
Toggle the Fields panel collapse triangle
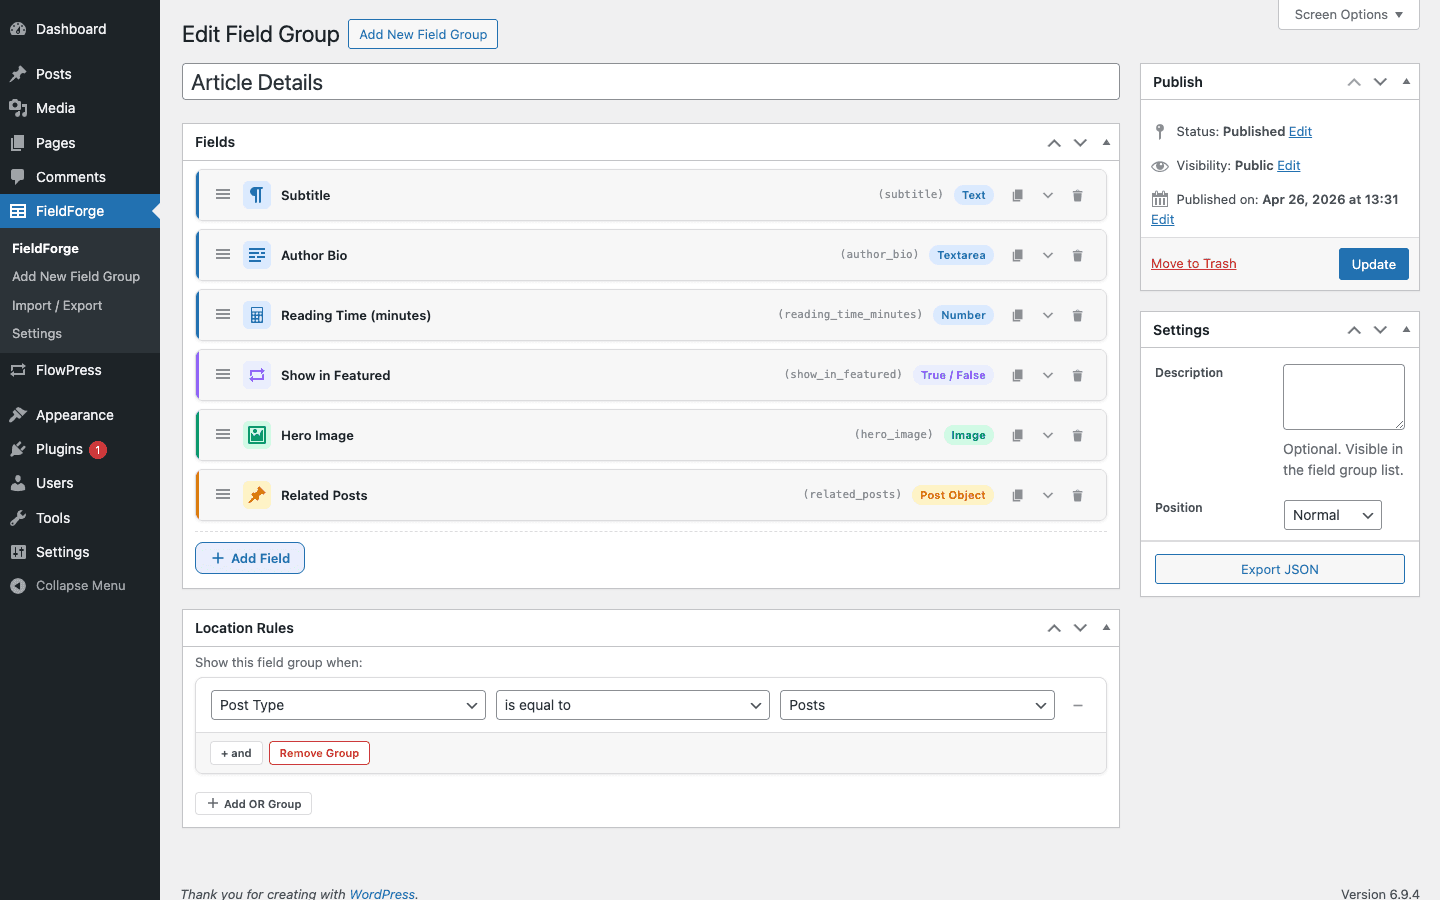pos(1106,142)
